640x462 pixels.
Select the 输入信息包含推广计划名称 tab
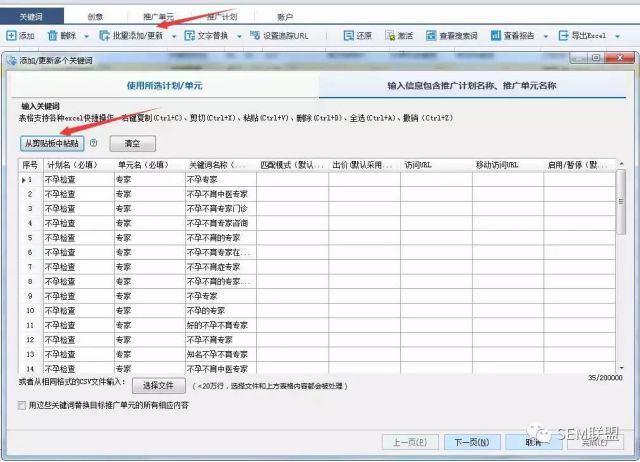pyautogui.click(x=473, y=86)
